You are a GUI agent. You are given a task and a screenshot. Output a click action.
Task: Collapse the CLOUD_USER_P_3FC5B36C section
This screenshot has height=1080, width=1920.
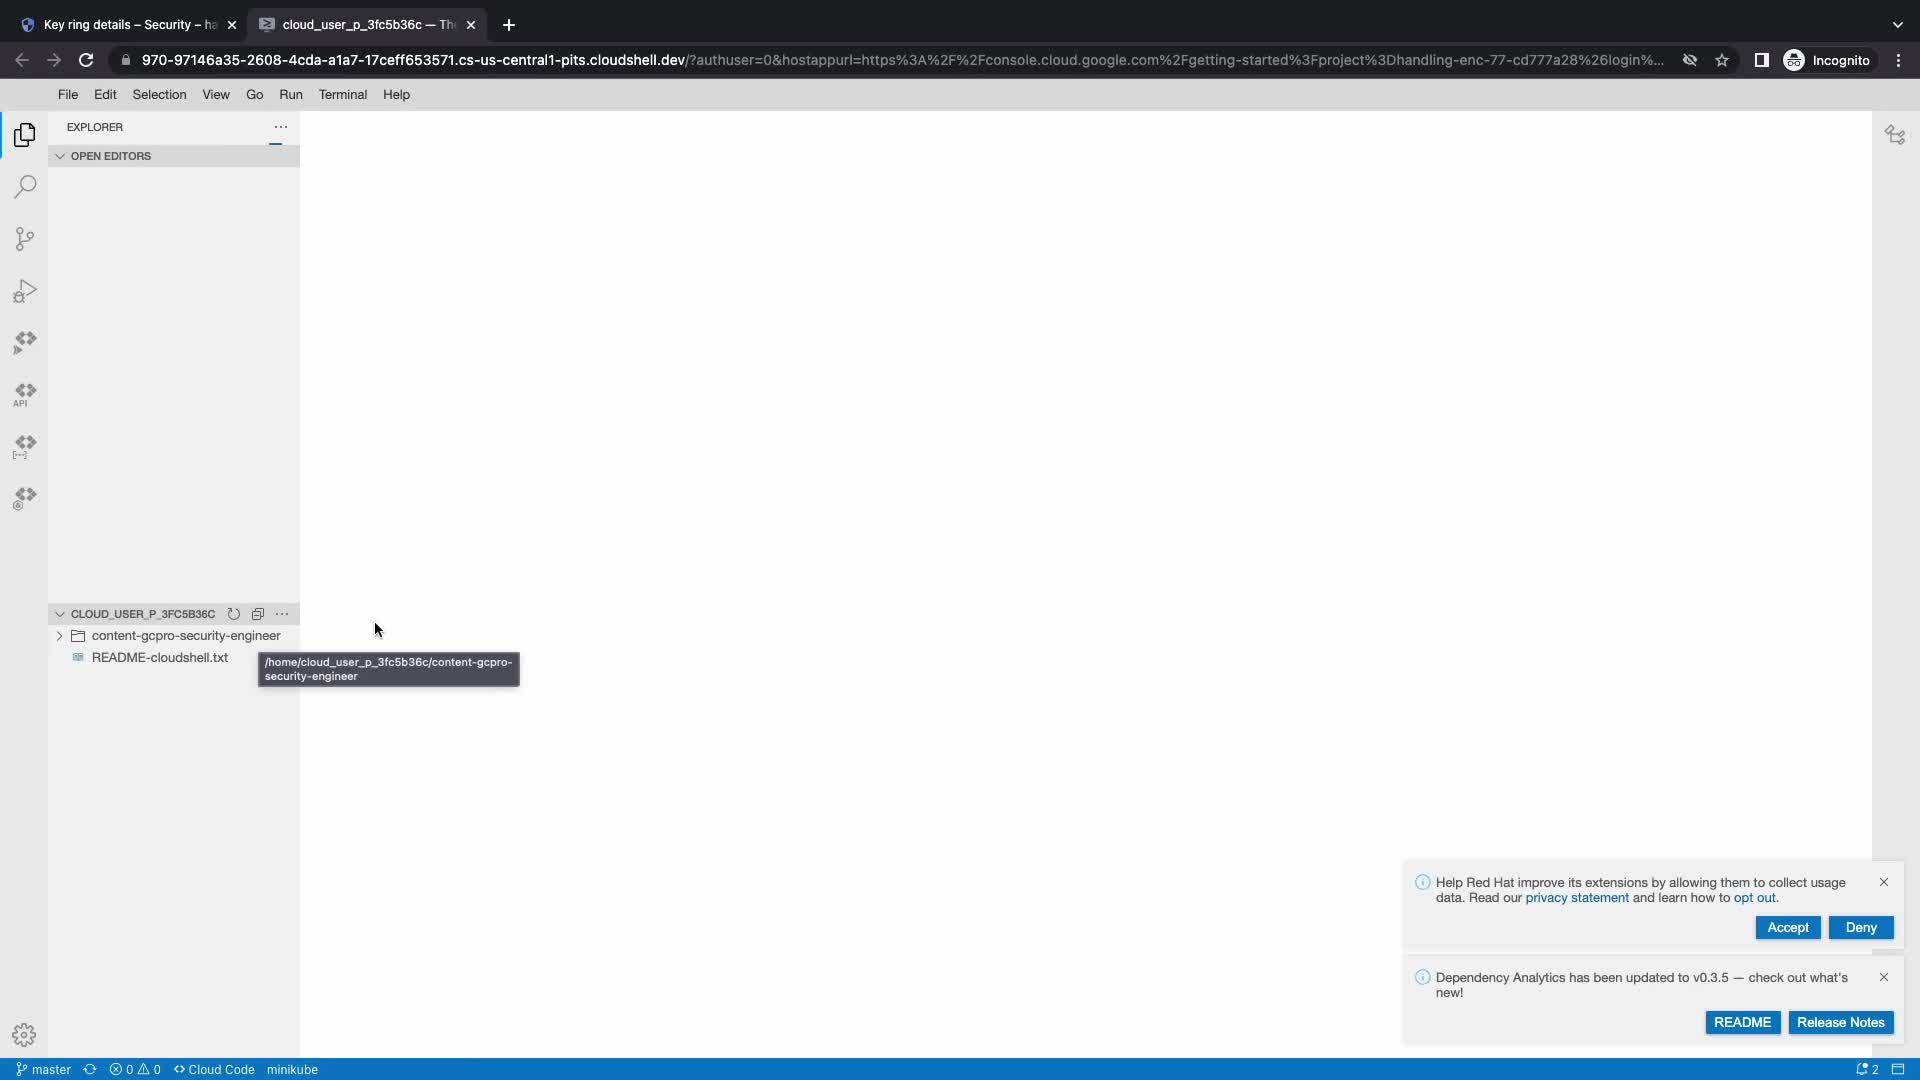coord(142,614)
